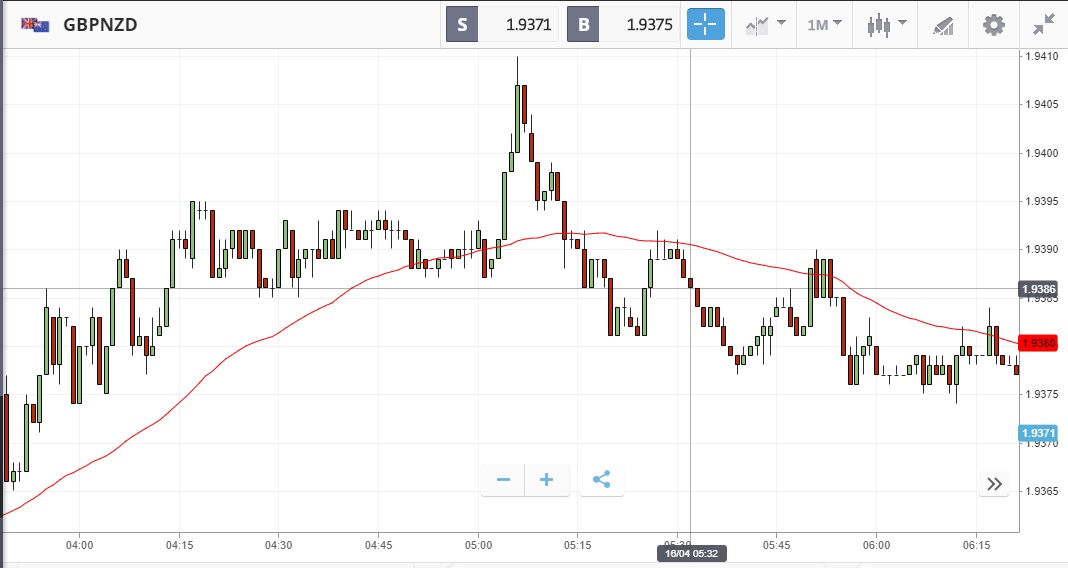
Task: Zoom out with the minus button
Action: (x=503, y=480)
